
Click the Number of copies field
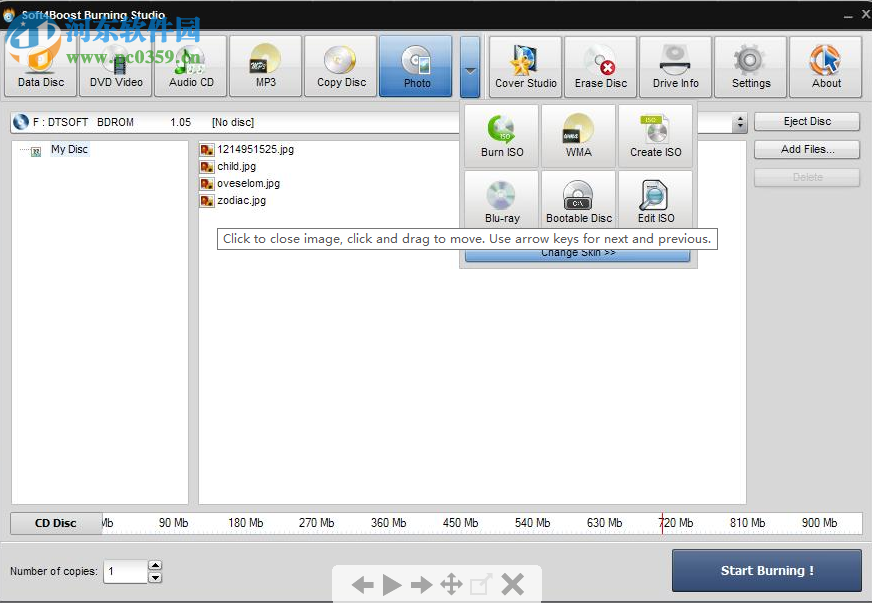tap(126, 571)
